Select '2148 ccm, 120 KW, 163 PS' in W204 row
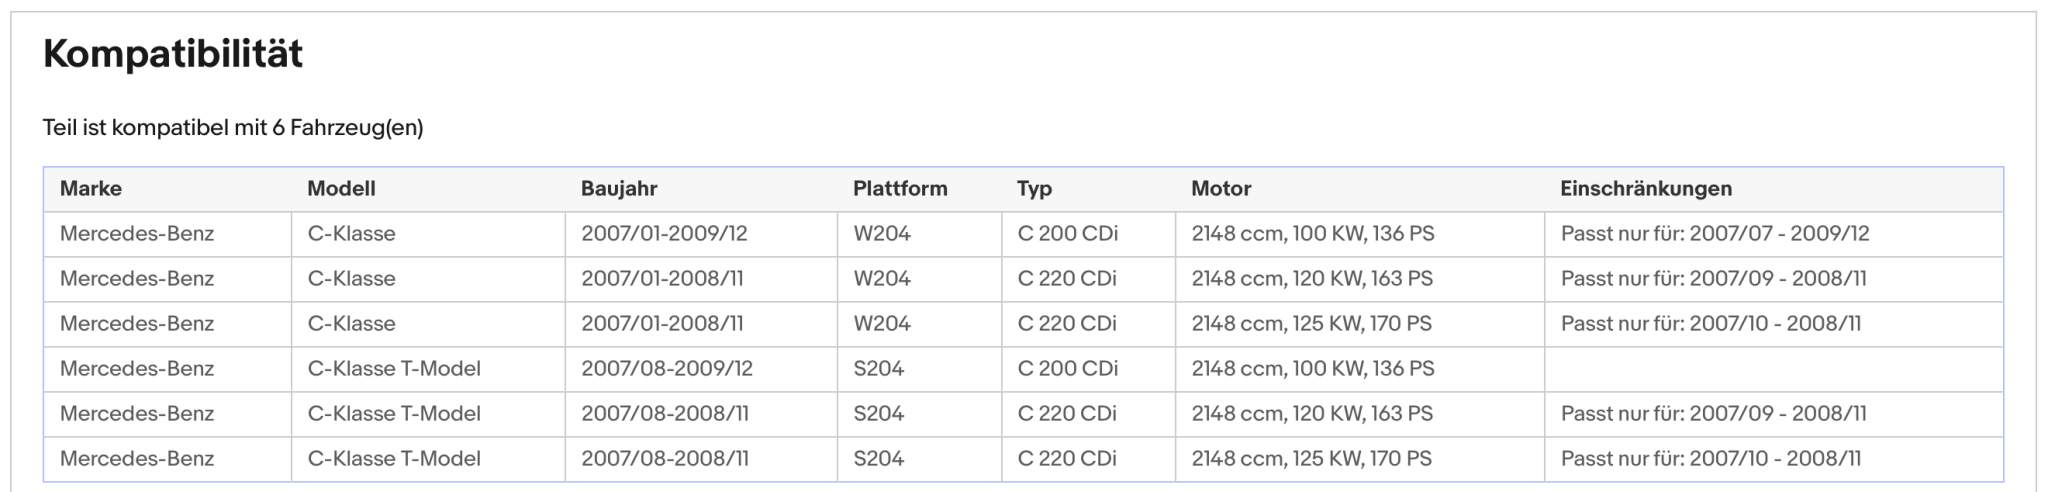 [x=1312, y=279]
